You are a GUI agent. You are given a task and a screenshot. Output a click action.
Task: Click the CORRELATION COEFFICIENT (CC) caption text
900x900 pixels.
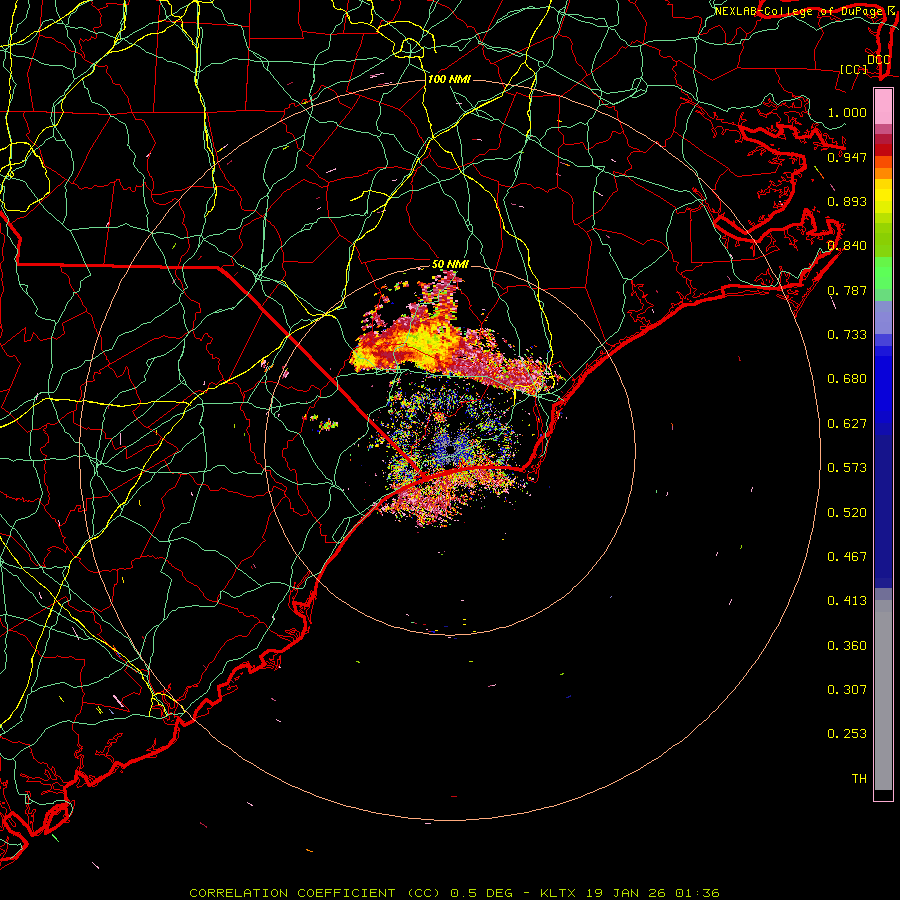pos(315,893)
